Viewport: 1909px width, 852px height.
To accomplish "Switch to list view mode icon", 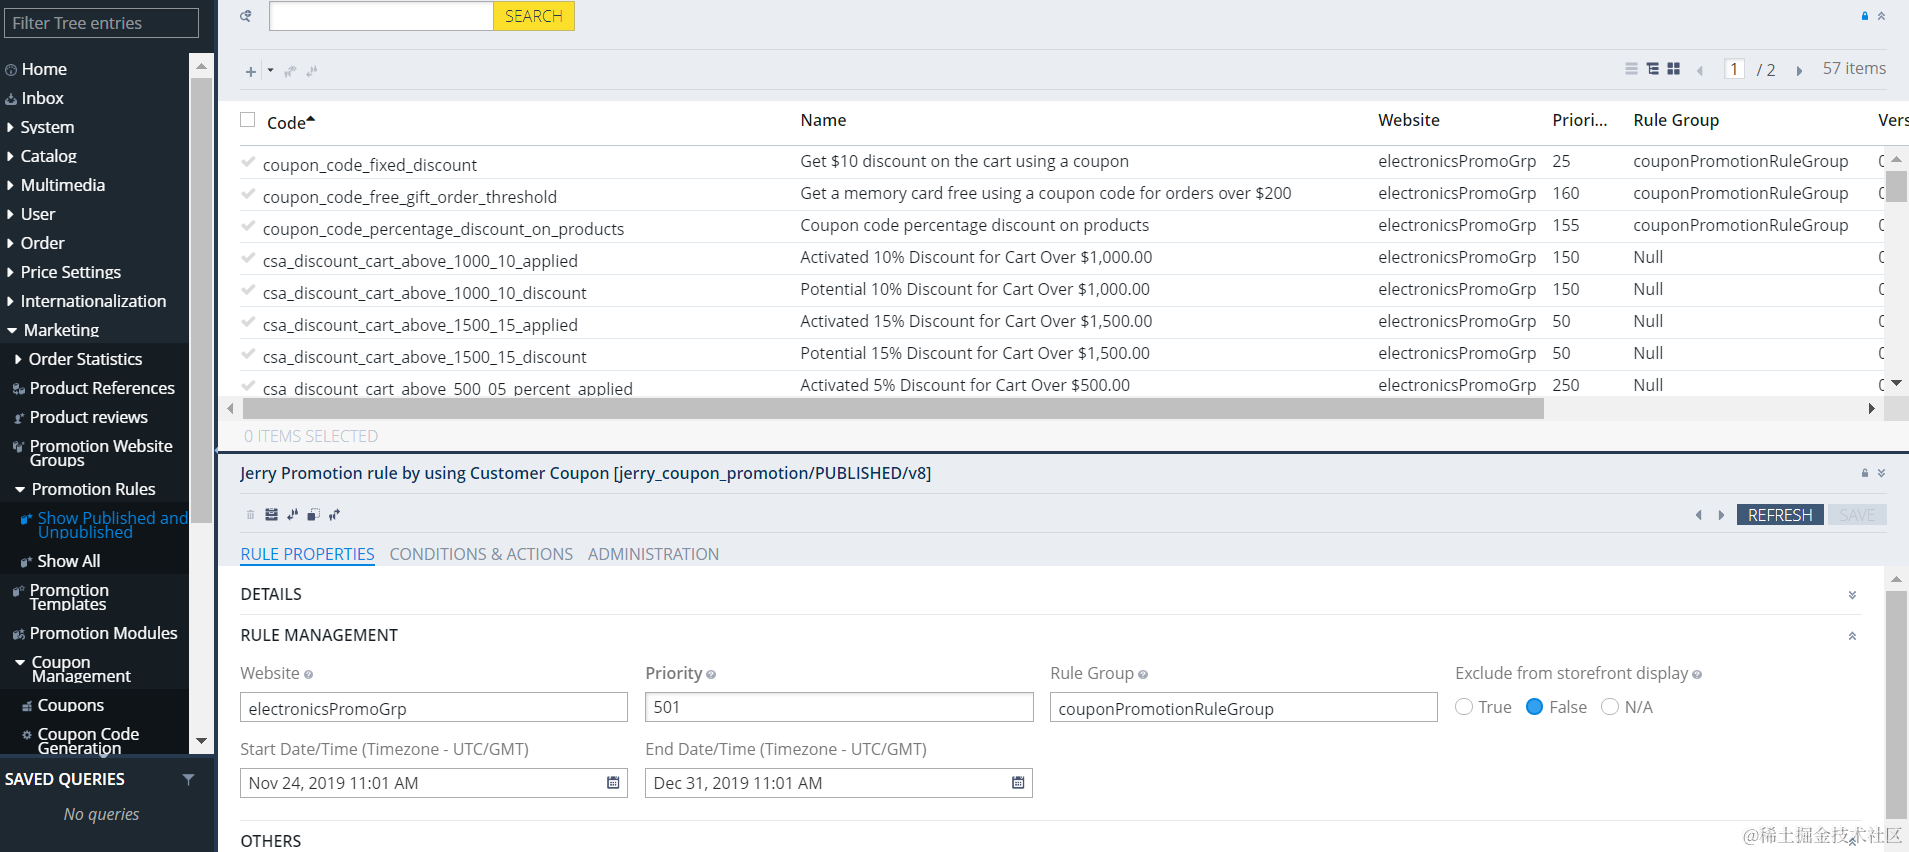I will [1631, 69].
